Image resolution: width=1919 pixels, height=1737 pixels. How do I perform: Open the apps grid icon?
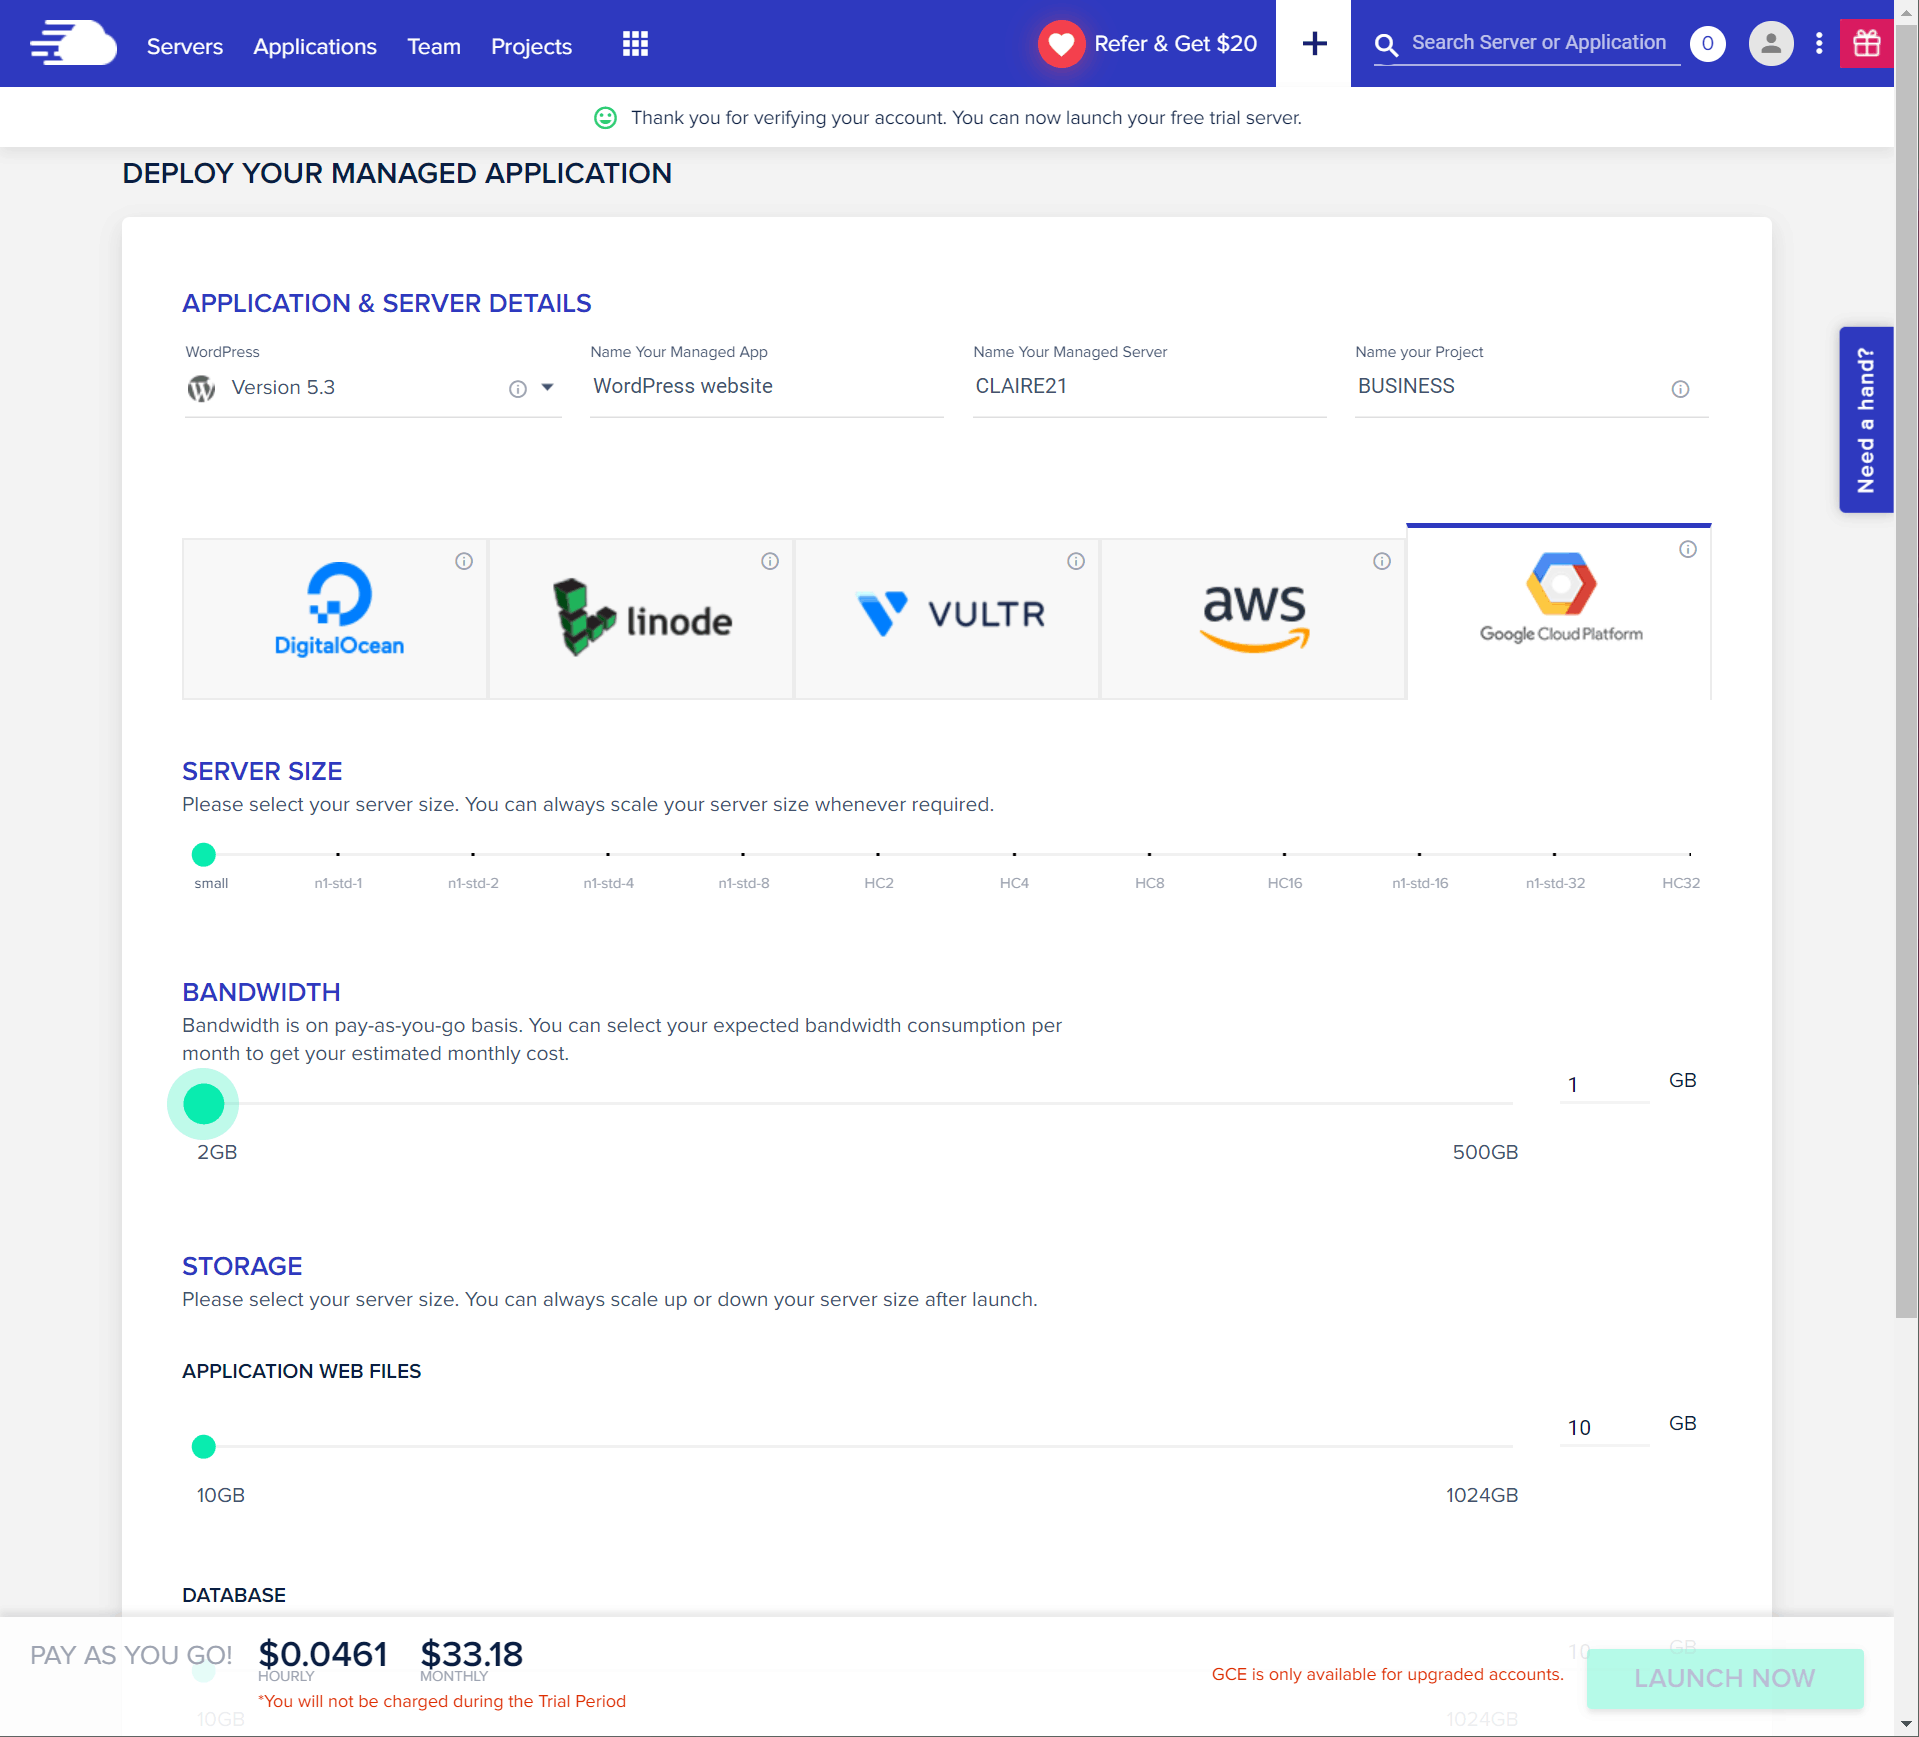(x=635, y=44)
